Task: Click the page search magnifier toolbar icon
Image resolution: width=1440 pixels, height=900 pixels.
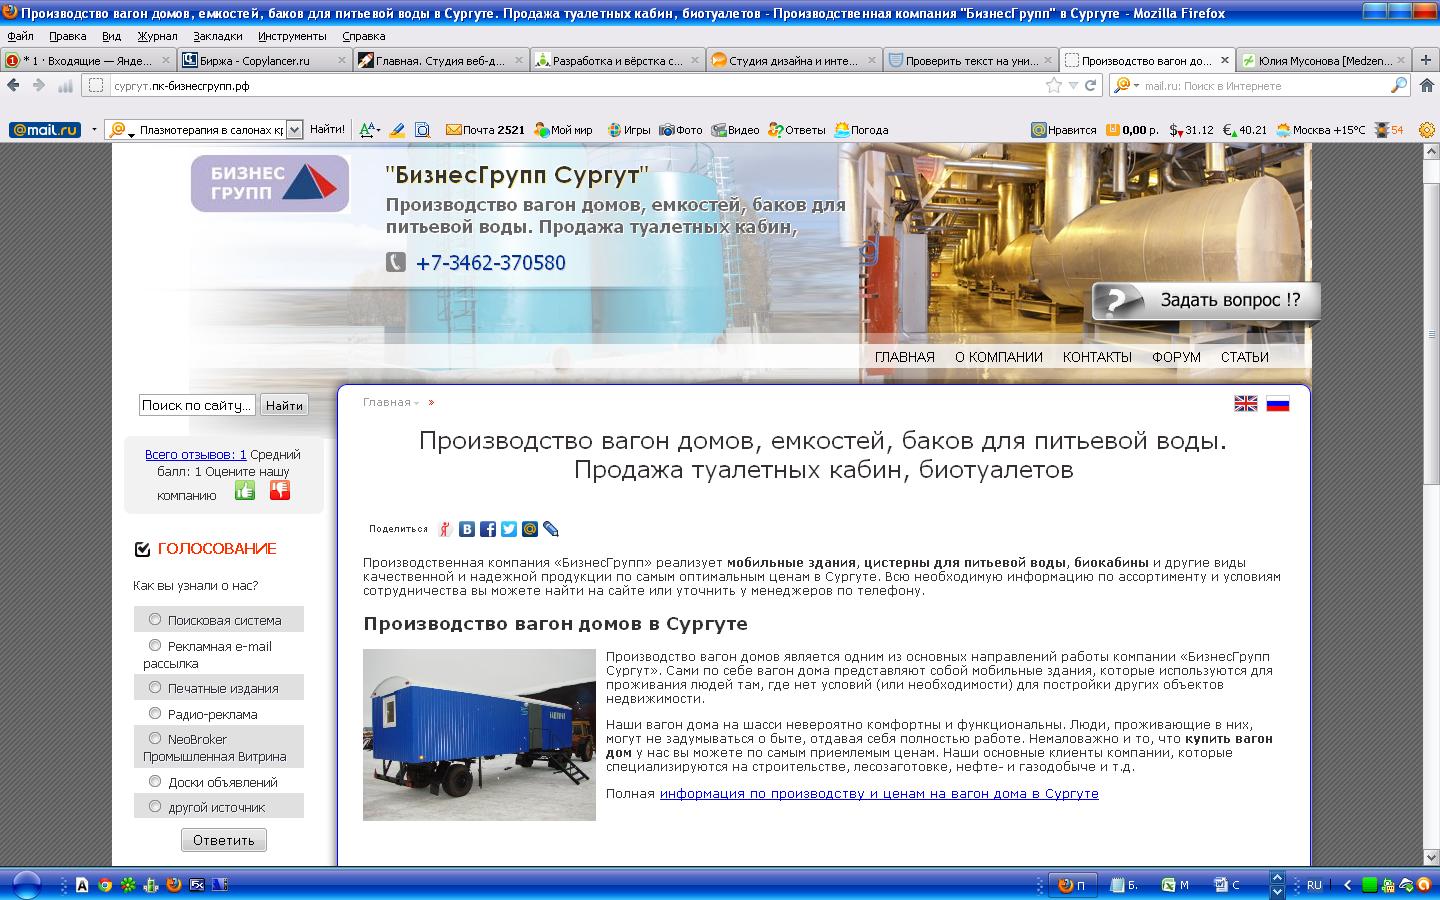Action: [x=422, y=130]
